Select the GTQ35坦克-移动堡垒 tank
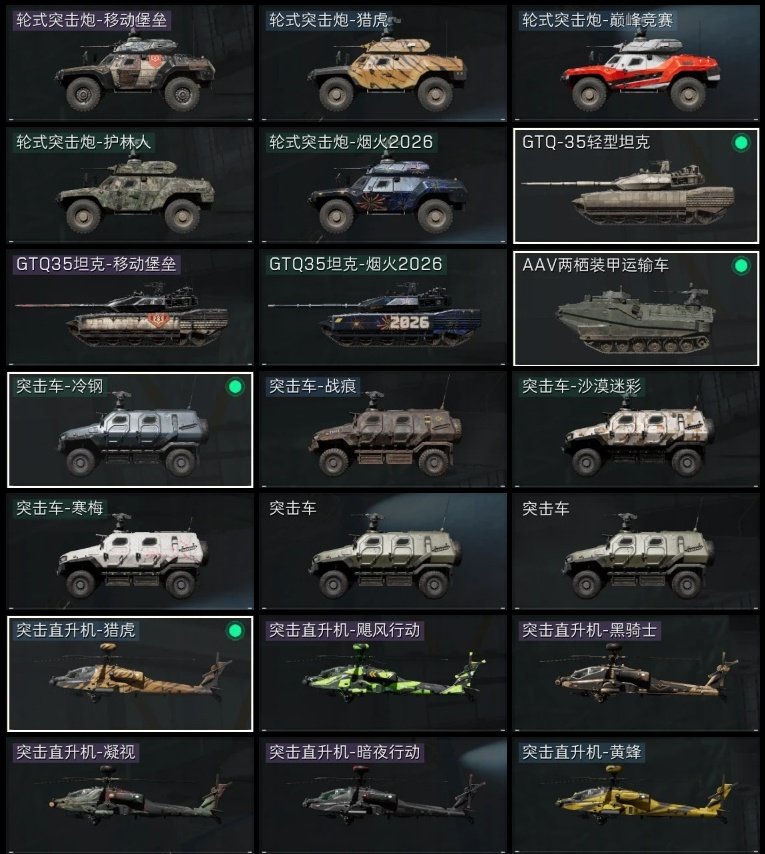Viewport: 765px width, 854px height. [130, 308]
